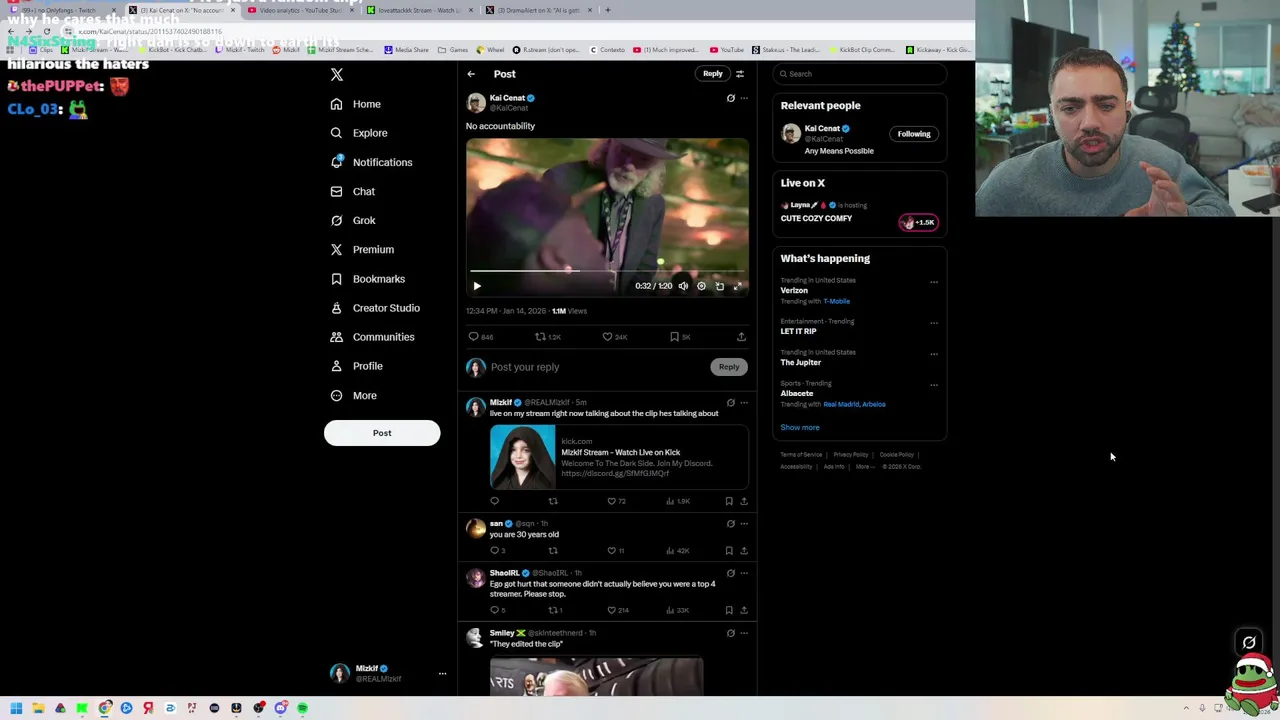
Task: Bookmark Mizkif's reply
Action: 729,501
